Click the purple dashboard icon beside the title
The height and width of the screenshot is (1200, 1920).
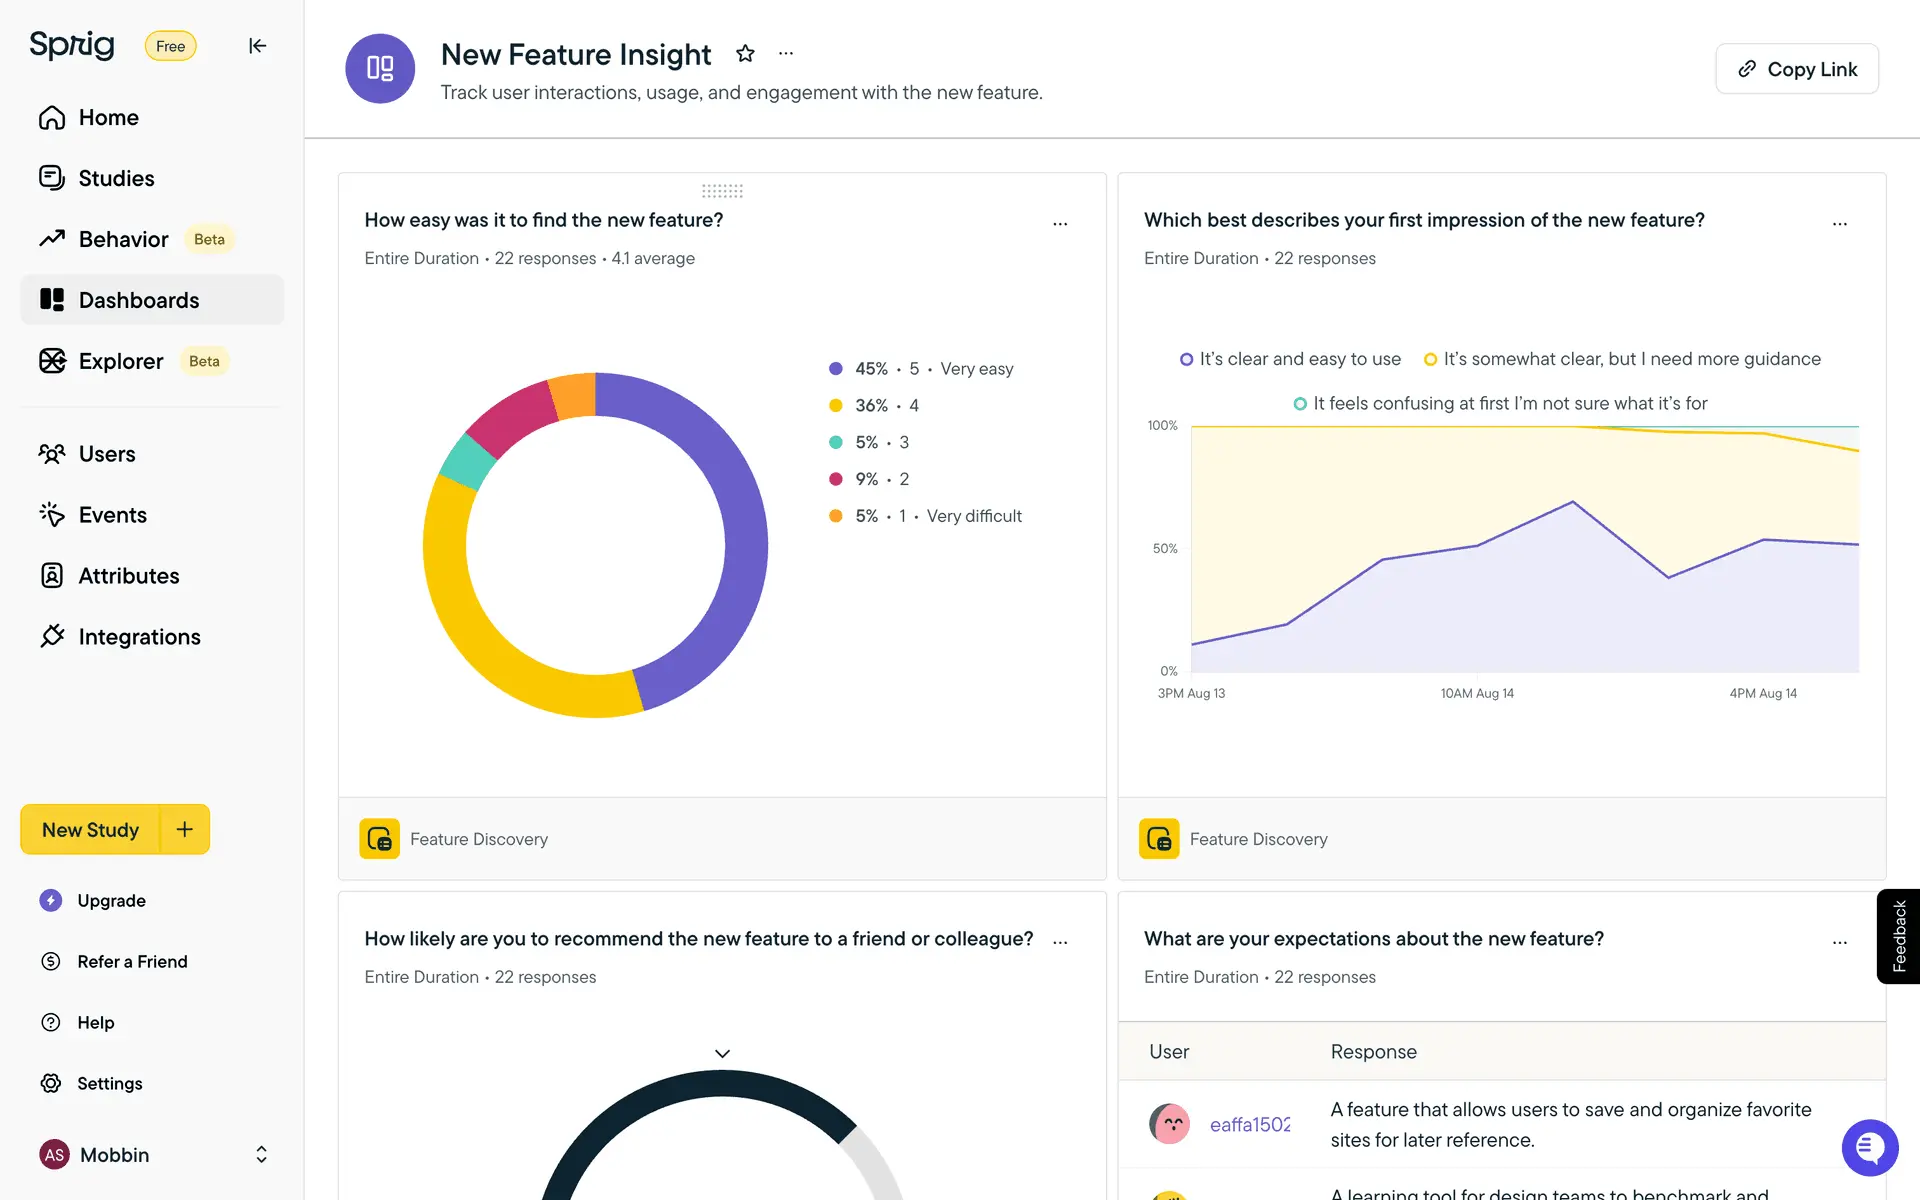[x=380, y=69]
